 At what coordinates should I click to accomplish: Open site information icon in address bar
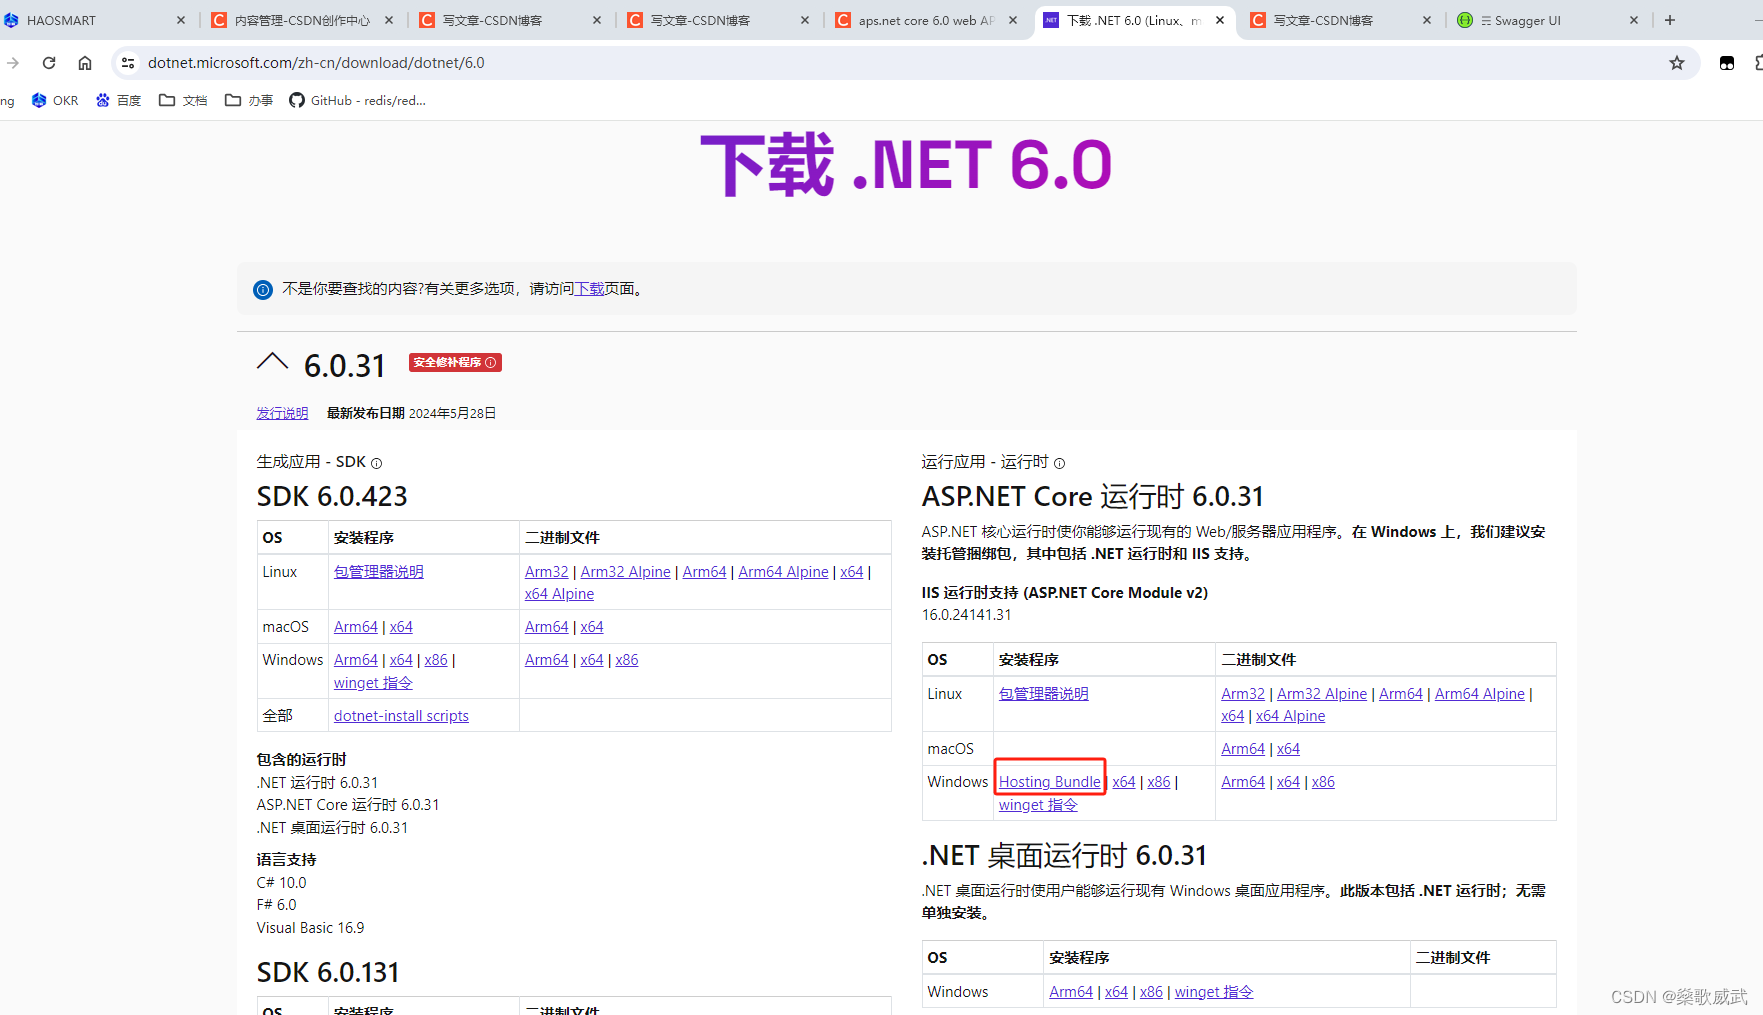coord(128,63)
